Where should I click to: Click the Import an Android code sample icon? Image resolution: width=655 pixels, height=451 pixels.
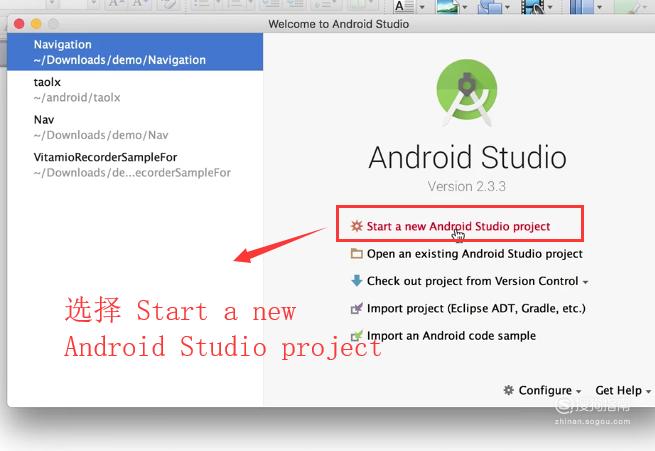click(x=356, y=336)
